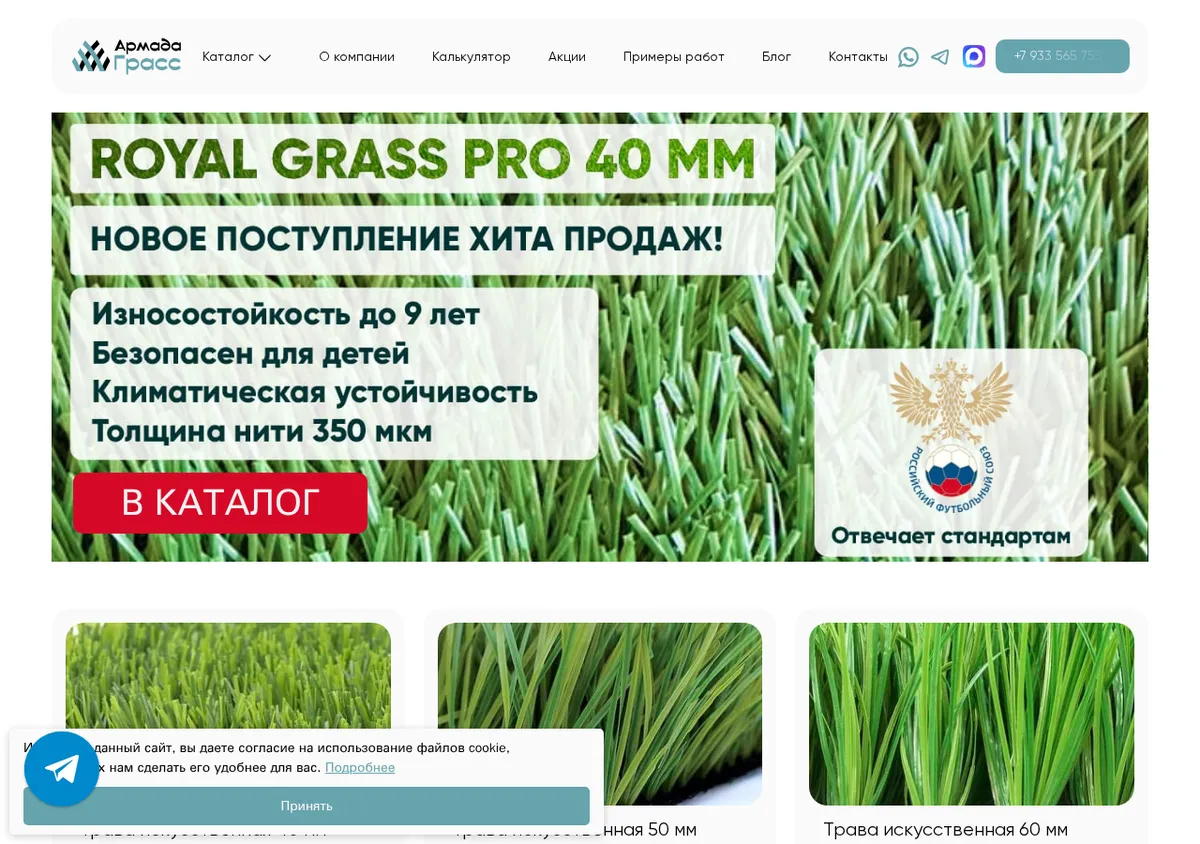Click the chevron arrow beside Каталог
This screenshot has height=844, width=1200.
[265, 58]
